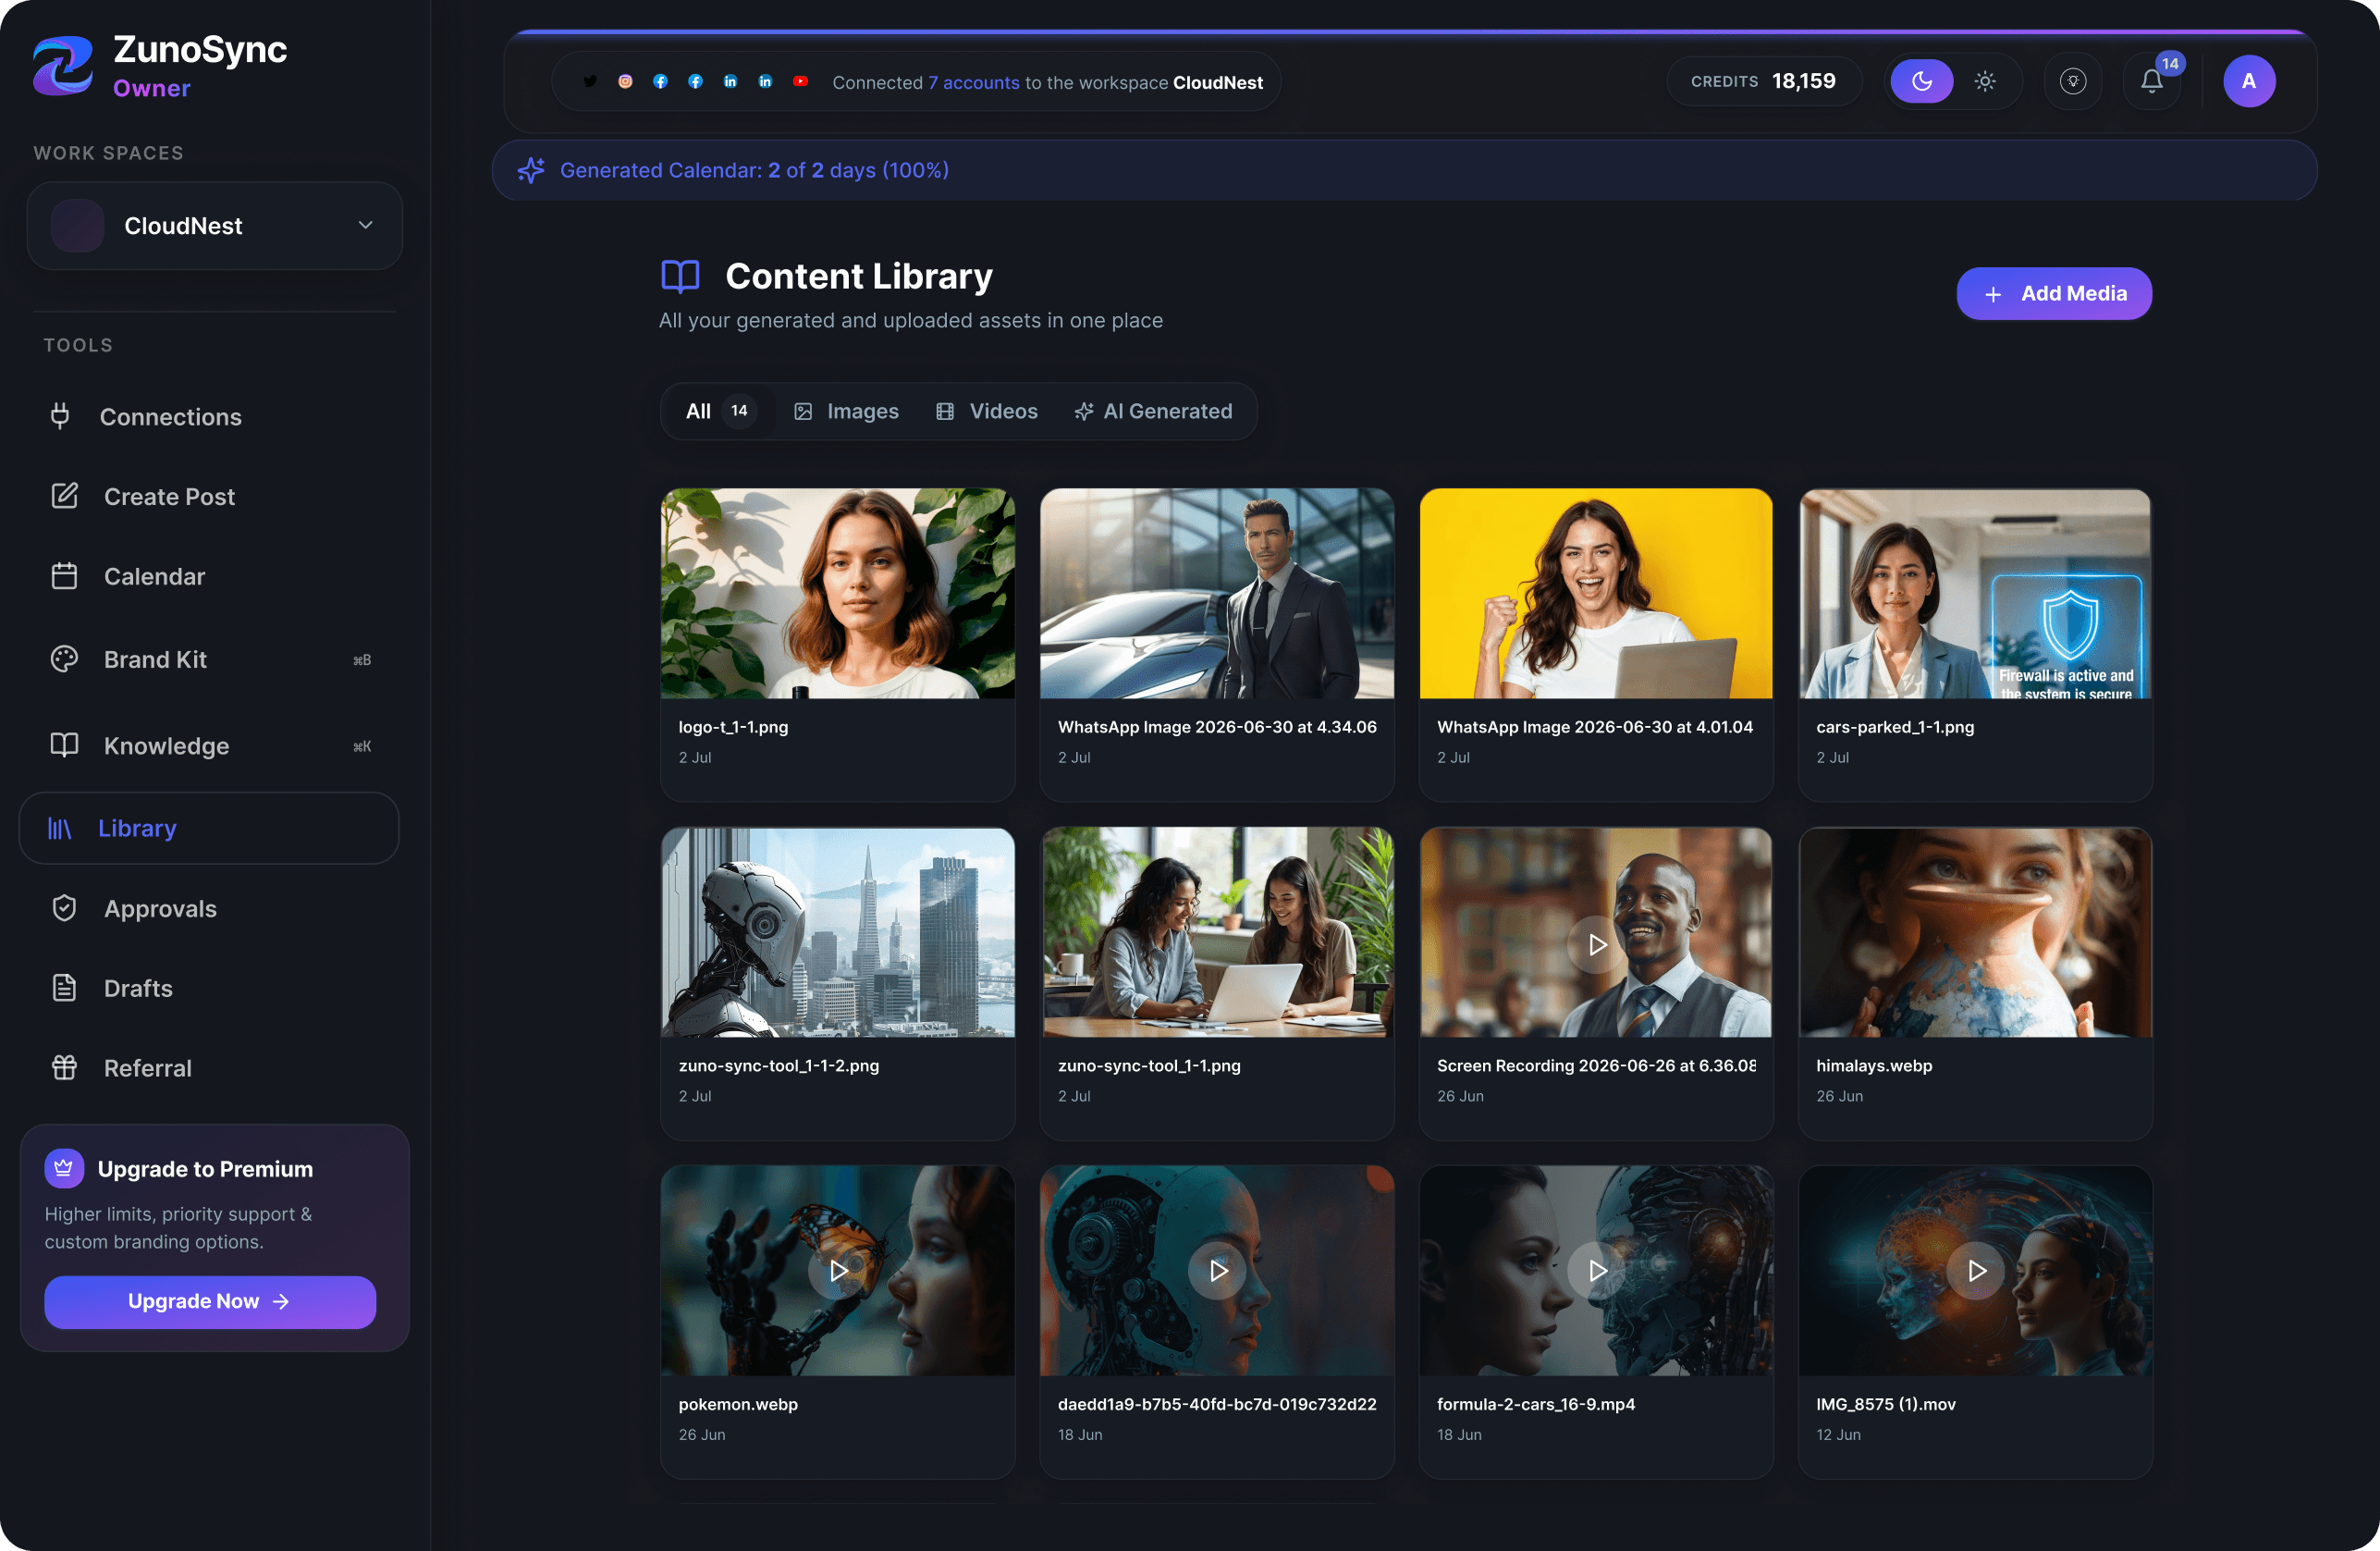Play the formula-2-cars_16-9.mp4 video
Screen dimensions: 2380x1551
click(1596, 1271)
